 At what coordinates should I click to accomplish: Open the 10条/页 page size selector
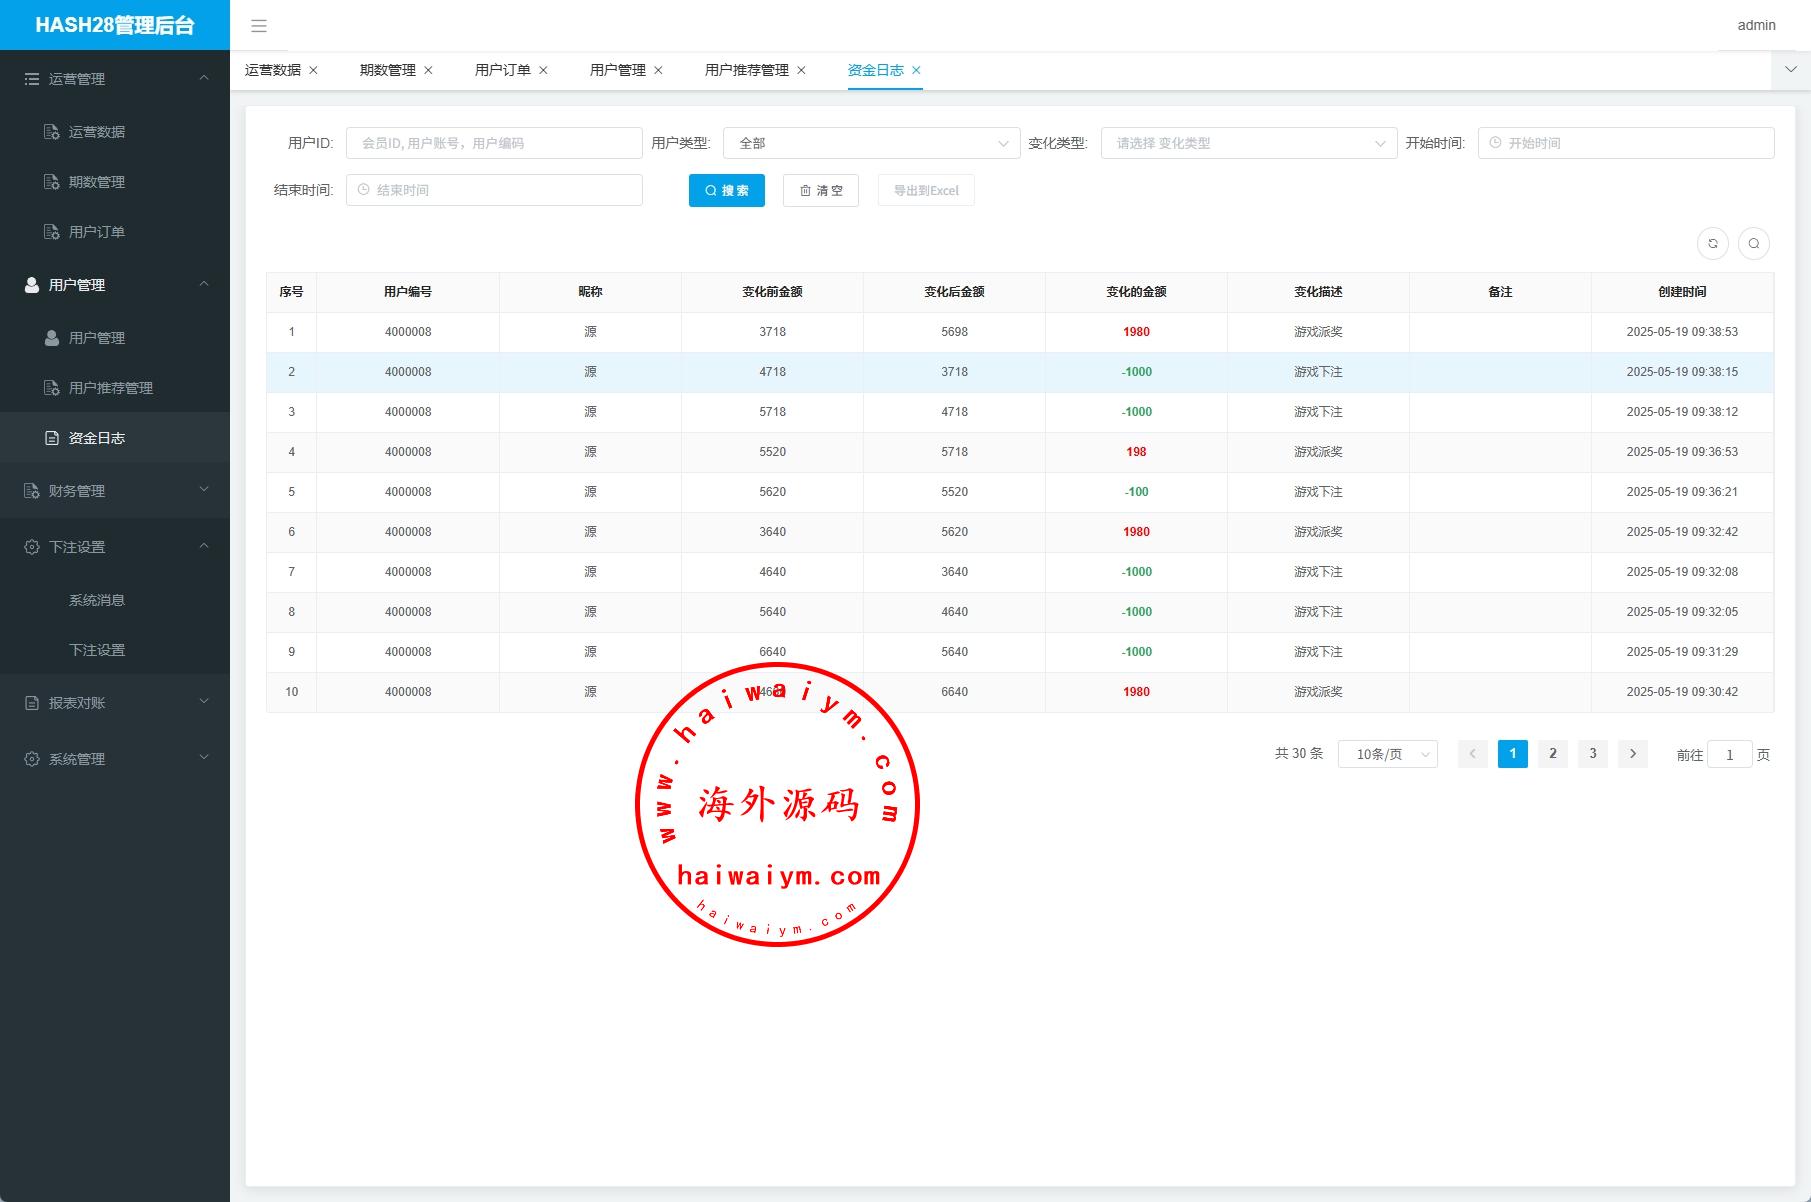pos(1387,754)
